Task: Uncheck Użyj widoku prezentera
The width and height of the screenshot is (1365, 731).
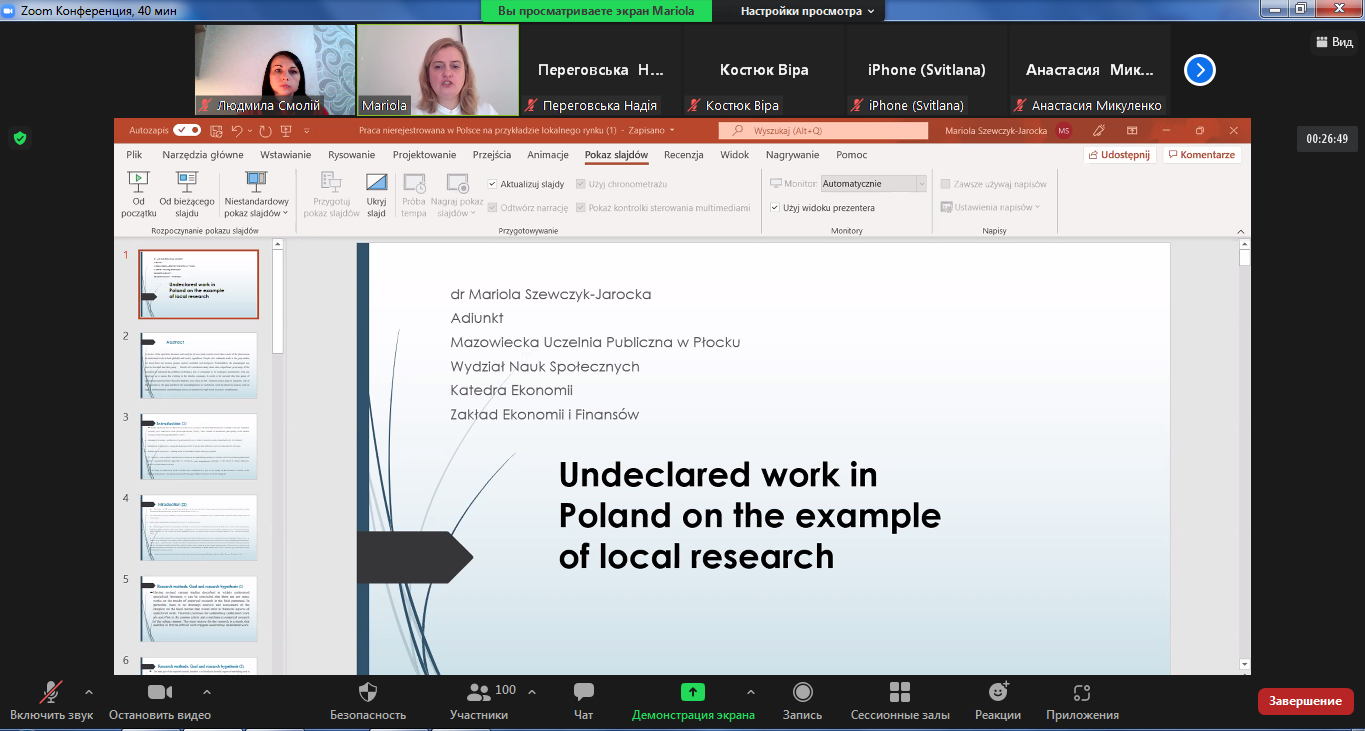Action: [775, 208]
